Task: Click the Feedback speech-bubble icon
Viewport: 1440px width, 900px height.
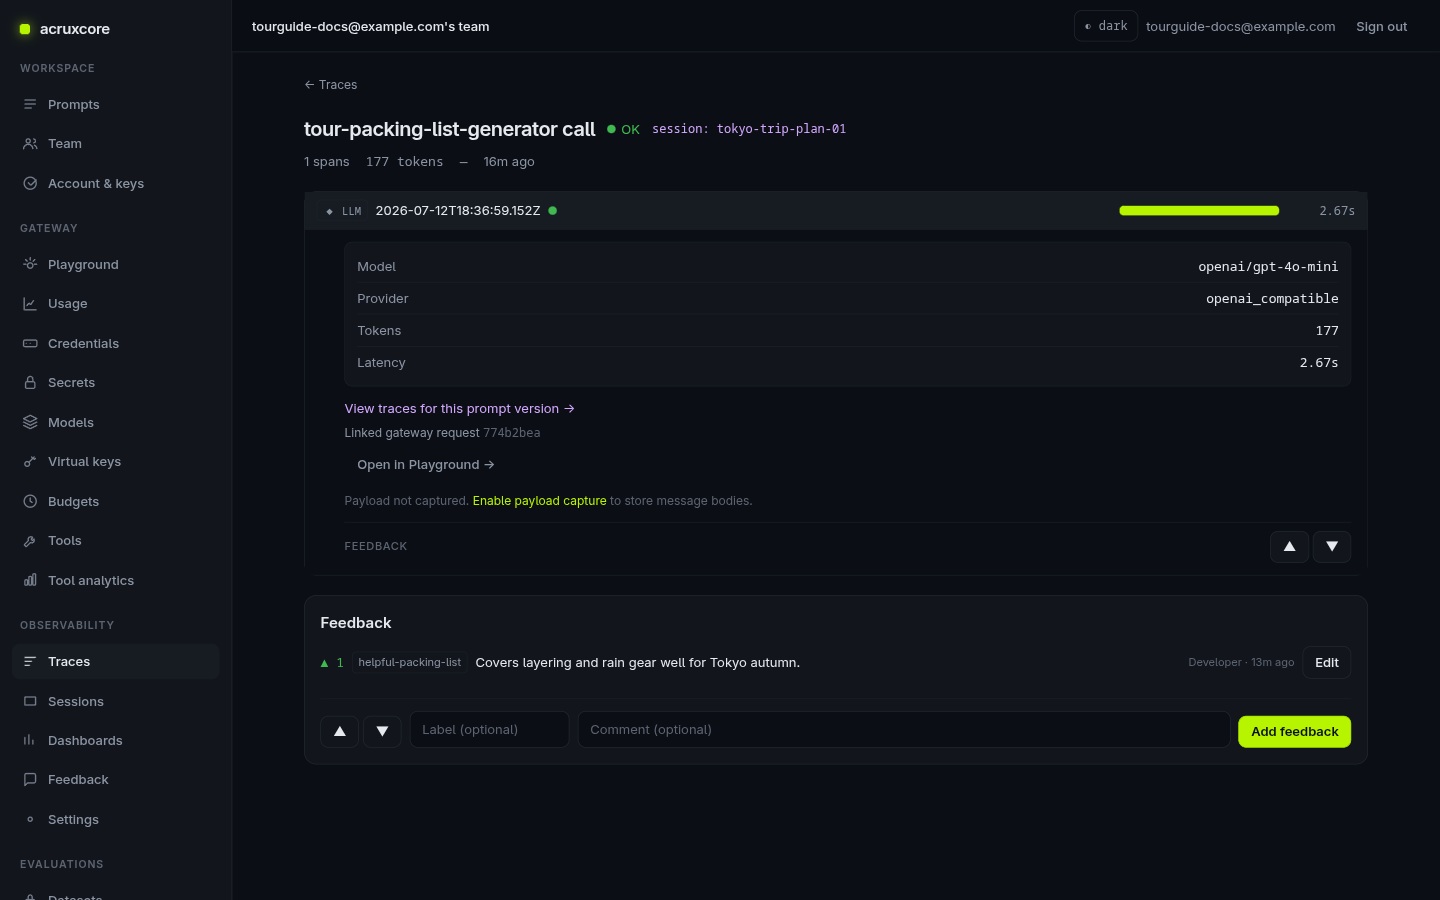Action: [30, 780]
